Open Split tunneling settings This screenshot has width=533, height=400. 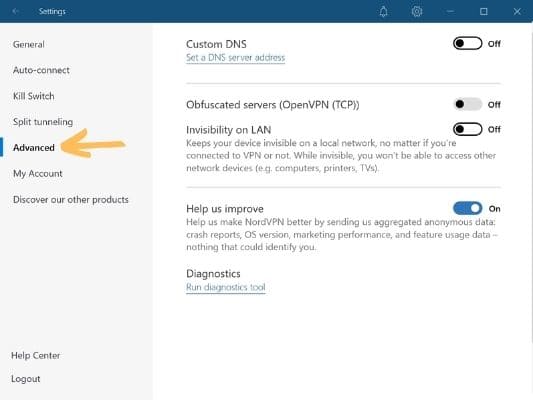pyautogui.click(x=43, y=122)
